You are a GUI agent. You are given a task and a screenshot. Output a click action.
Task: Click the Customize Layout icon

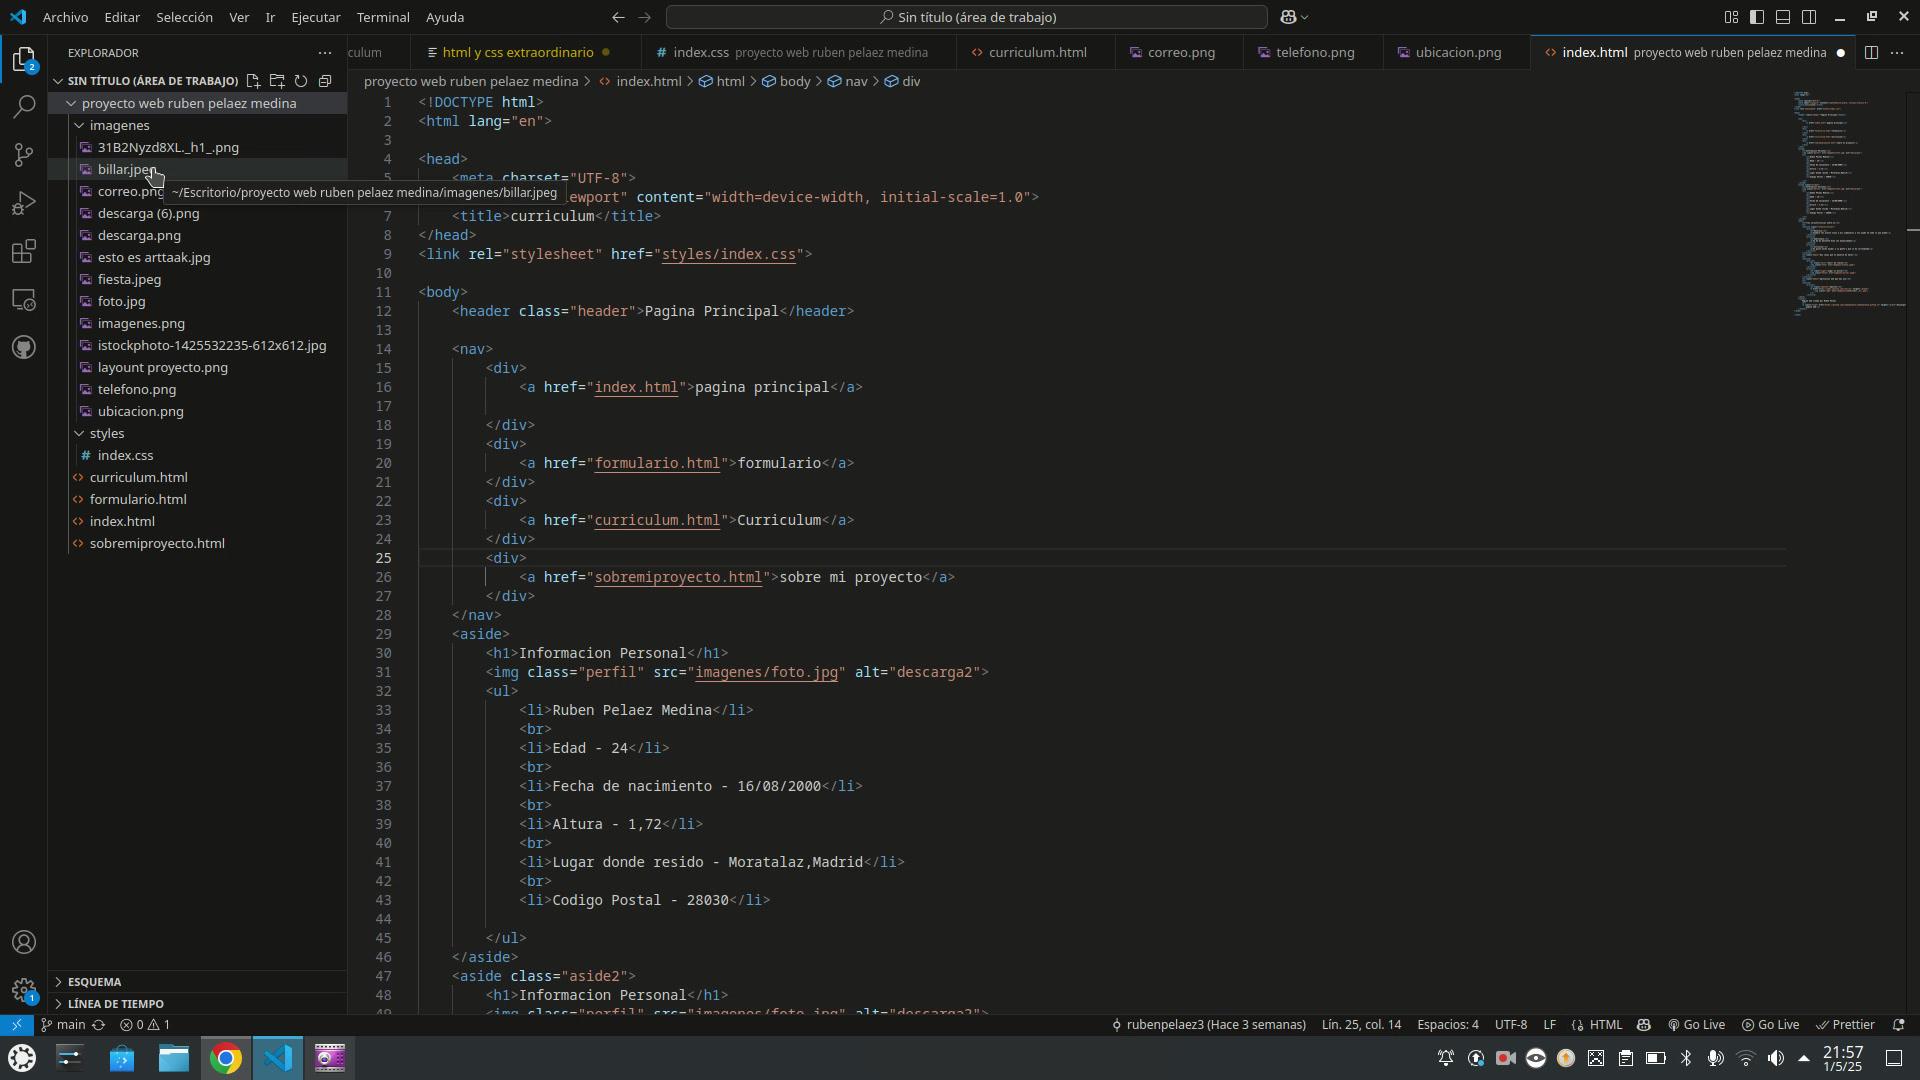click(1731, 17)
